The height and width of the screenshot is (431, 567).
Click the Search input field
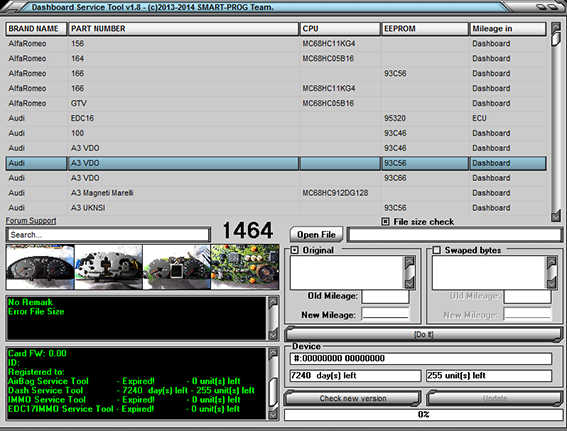tap(108, 235)
